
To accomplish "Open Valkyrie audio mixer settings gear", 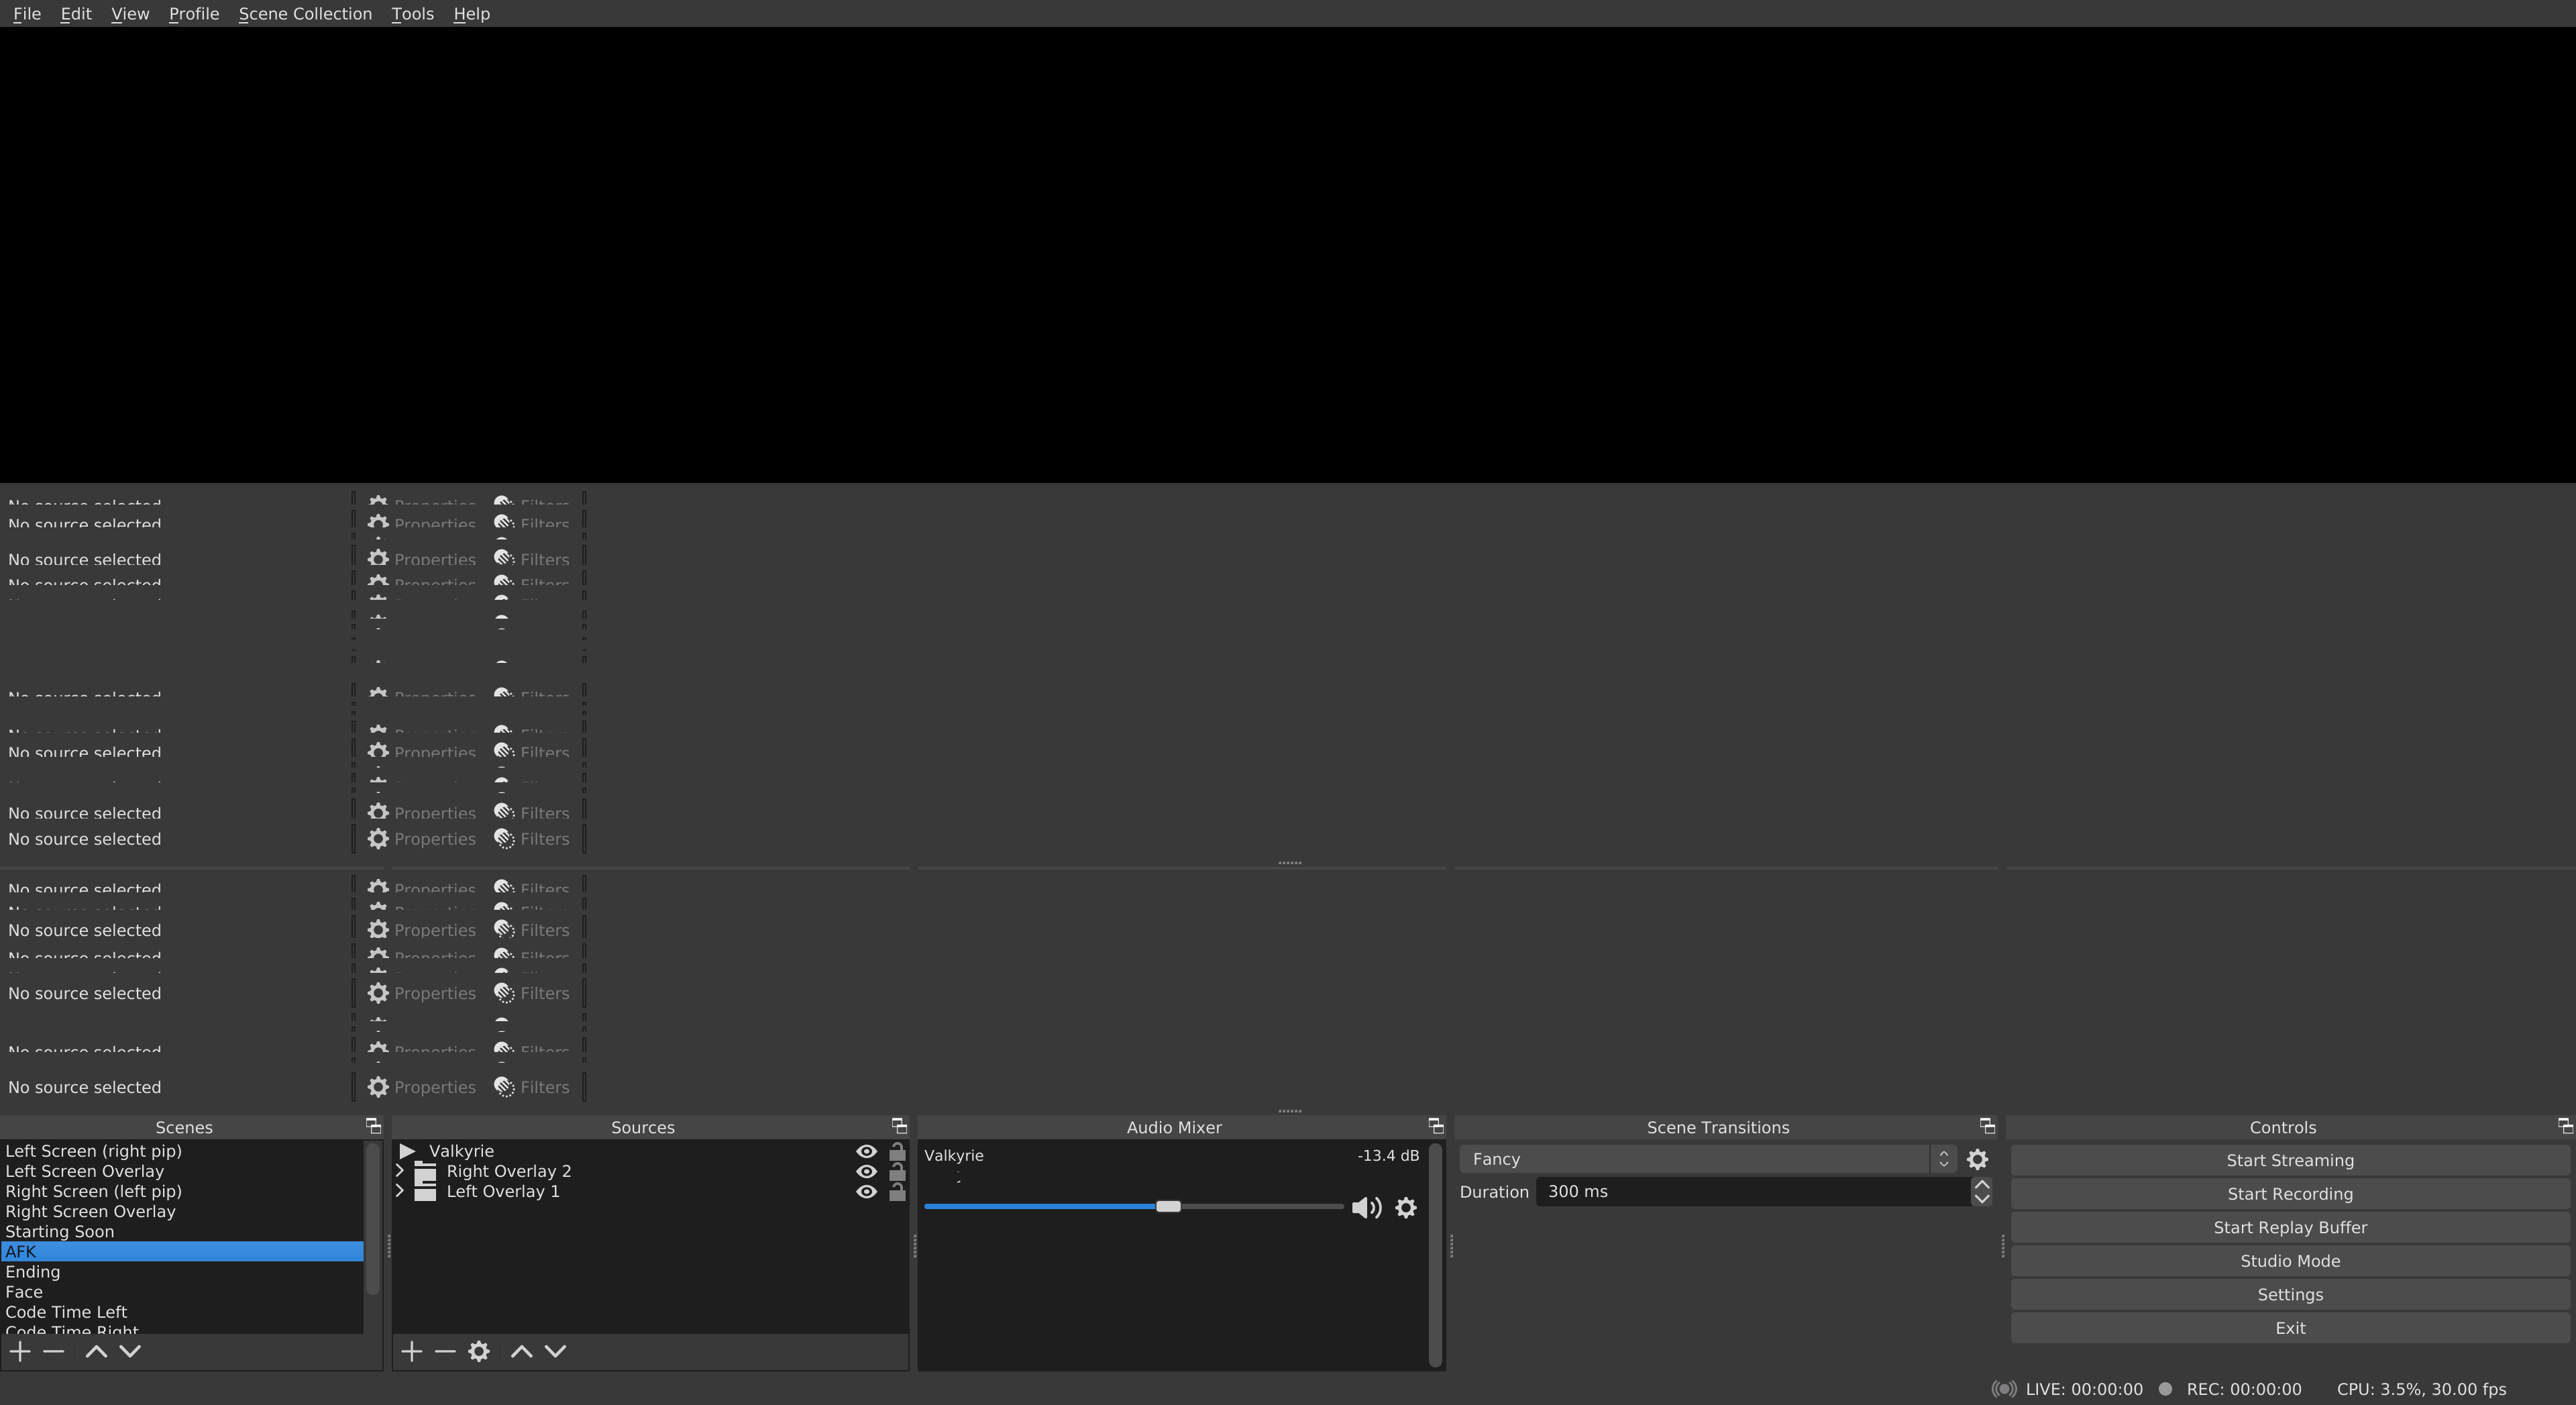I will tap(1406, 1208).
